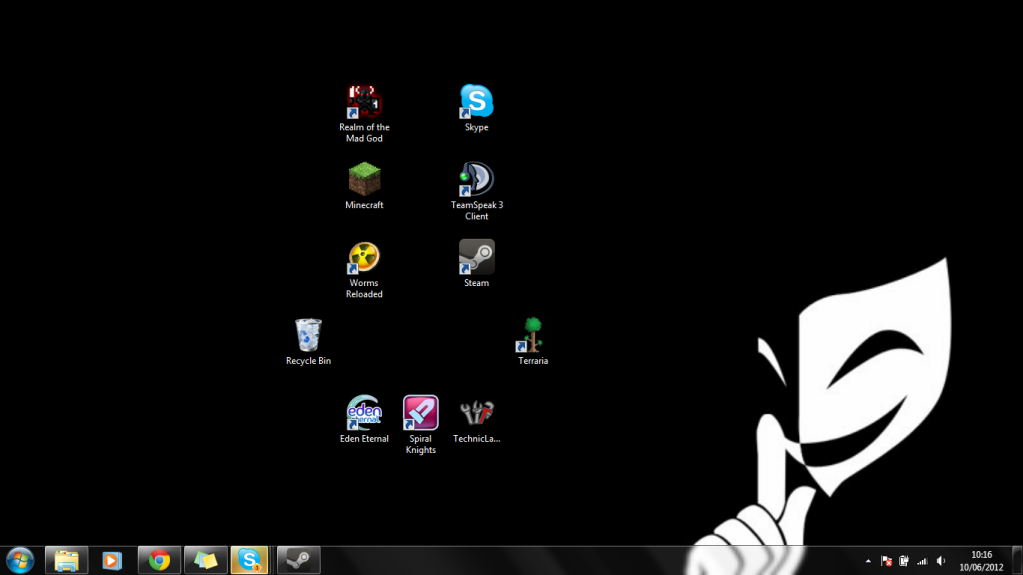Image resolution: width=1023 pixels, height=575 pixels.
Task: Open Windows Explorer from the taskbar
Action: pos(67,561)
